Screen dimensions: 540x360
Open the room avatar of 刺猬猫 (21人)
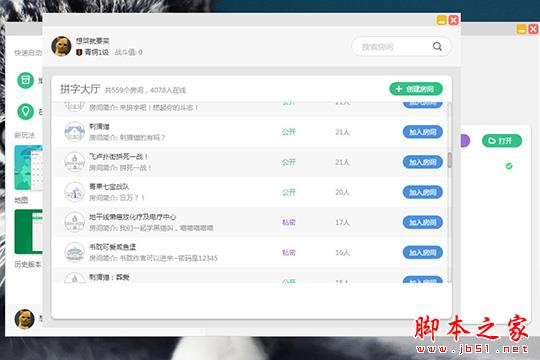point(74,132)
